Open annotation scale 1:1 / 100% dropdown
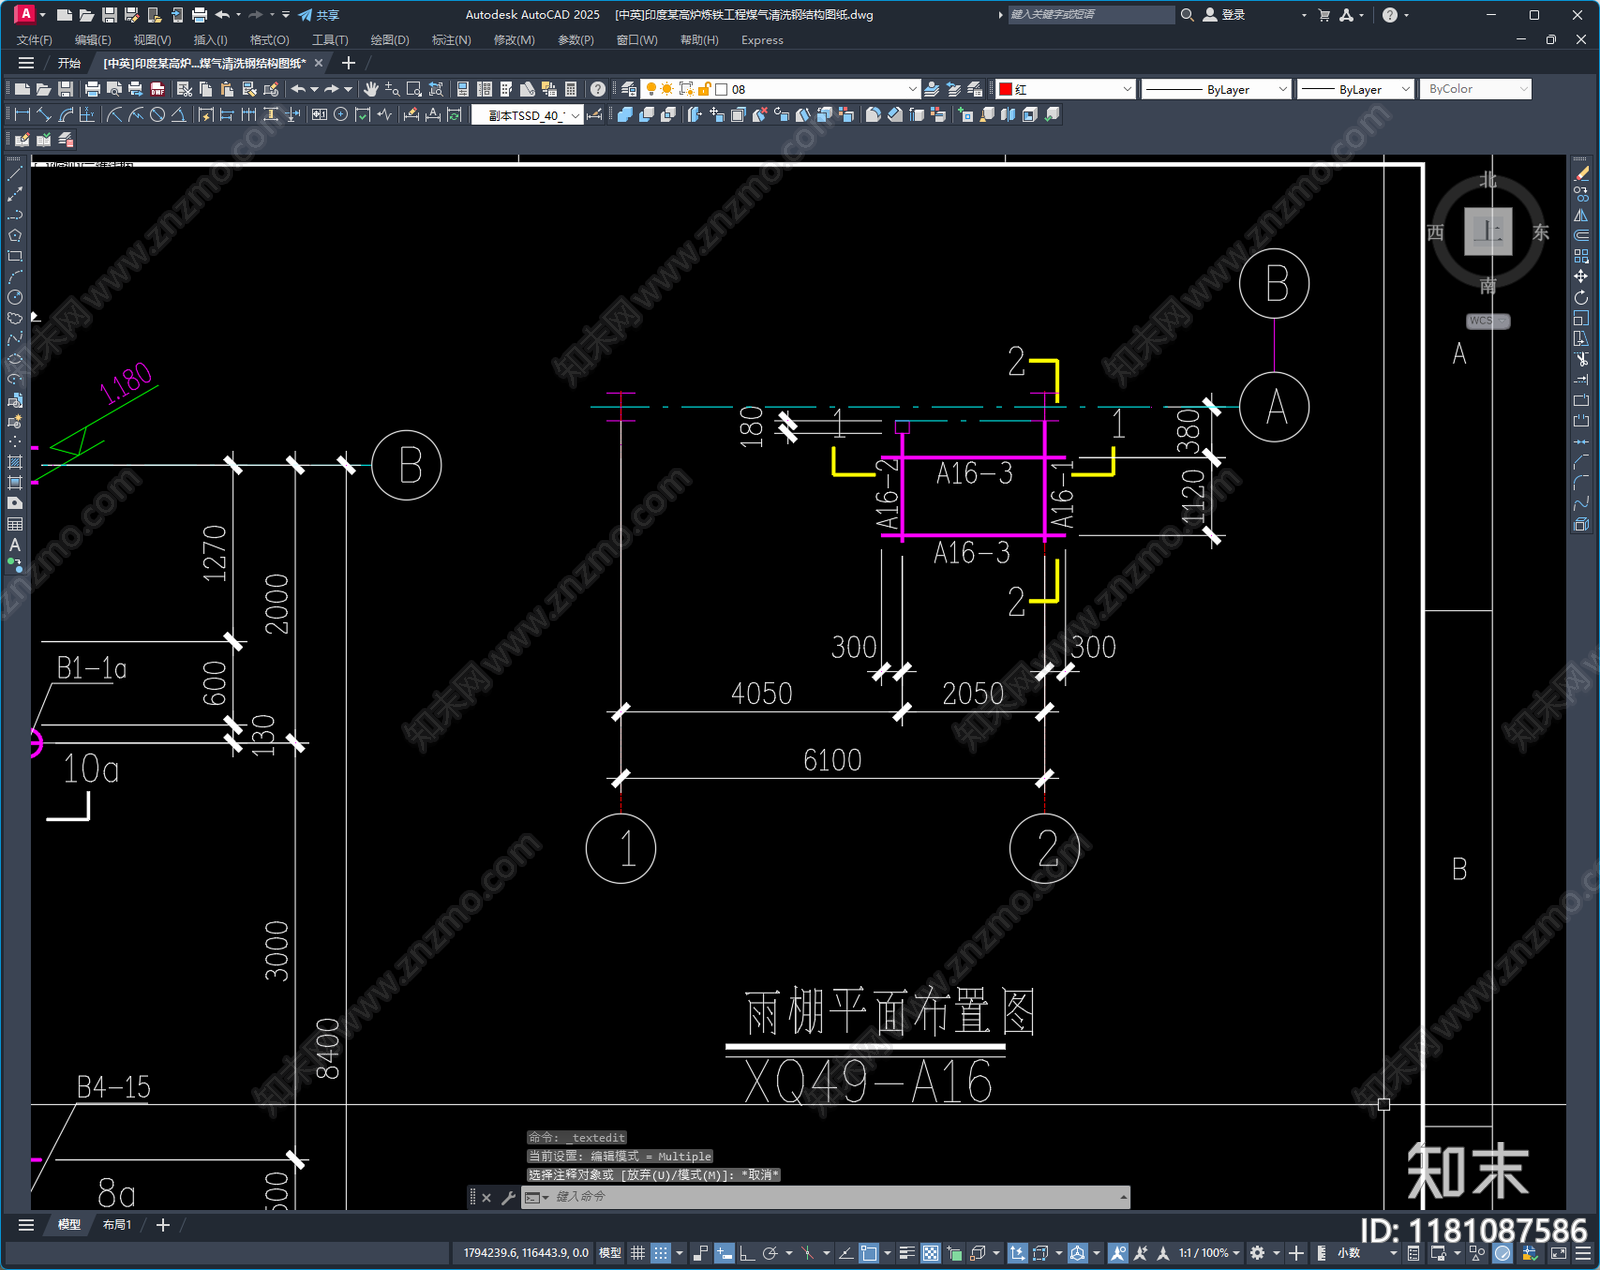The image size is (1600, 1270). [x=1208, y=1253]
